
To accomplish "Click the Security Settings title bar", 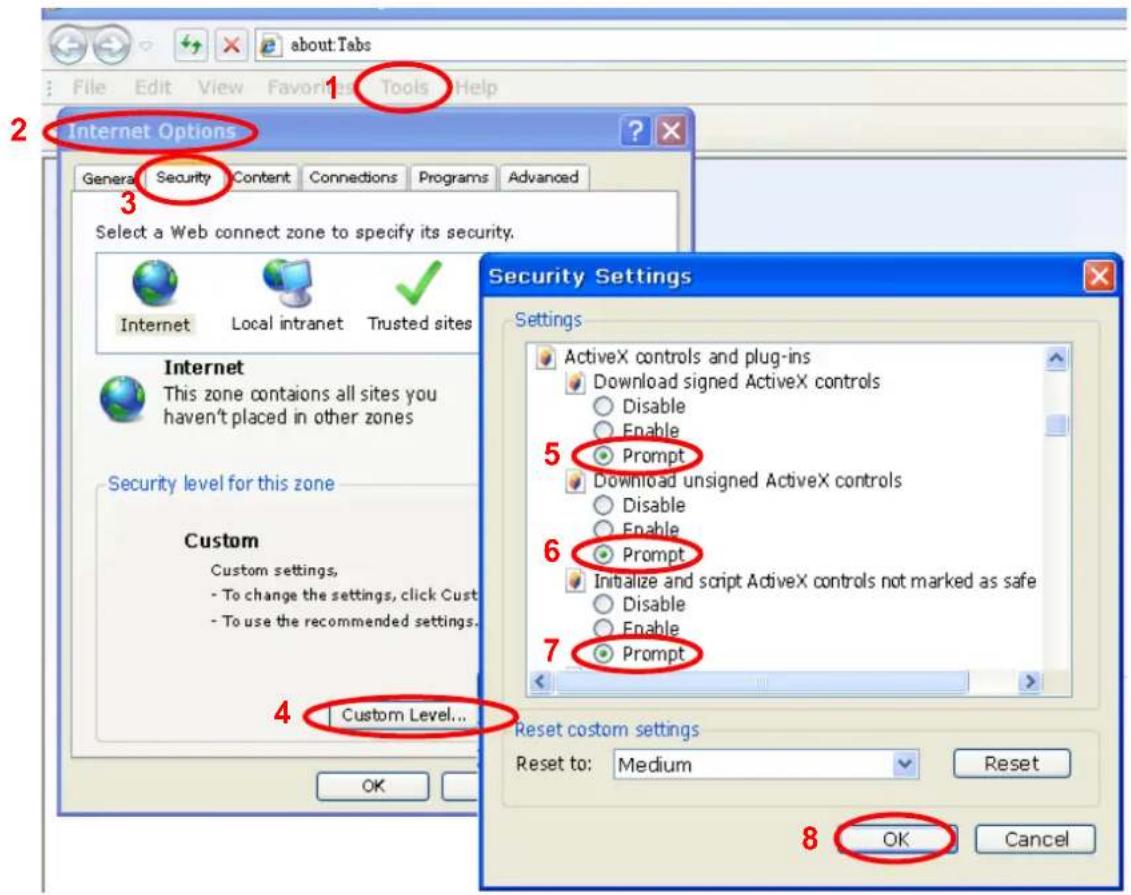I will point(801,276).
